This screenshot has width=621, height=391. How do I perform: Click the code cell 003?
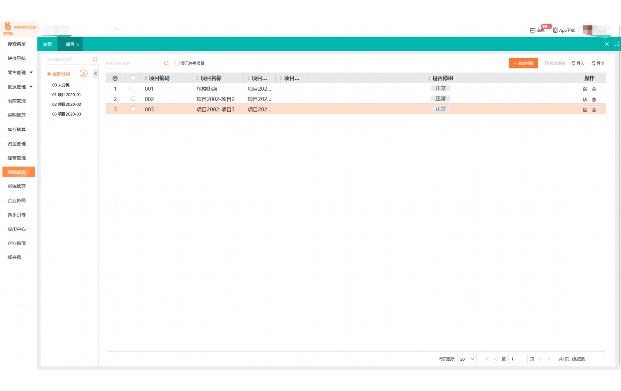pyautogui.click(x=149, y=109)
